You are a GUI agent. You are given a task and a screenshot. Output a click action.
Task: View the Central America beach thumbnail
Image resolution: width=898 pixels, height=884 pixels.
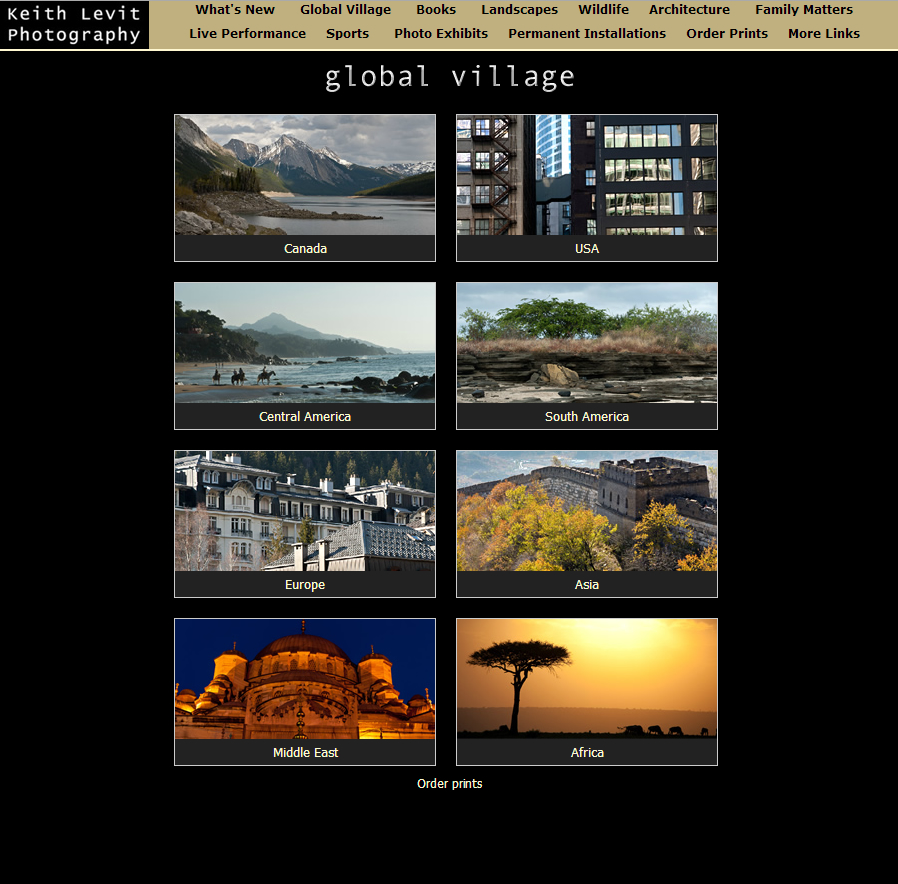(305, 343)
